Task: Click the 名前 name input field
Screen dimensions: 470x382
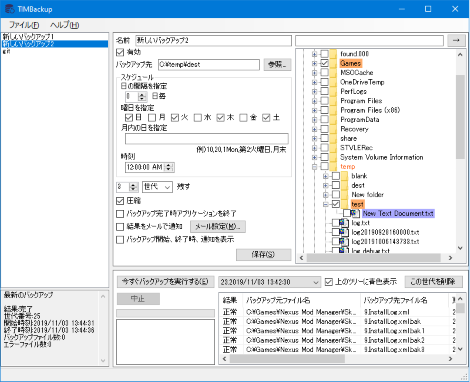Action: (x=213, y=40)
